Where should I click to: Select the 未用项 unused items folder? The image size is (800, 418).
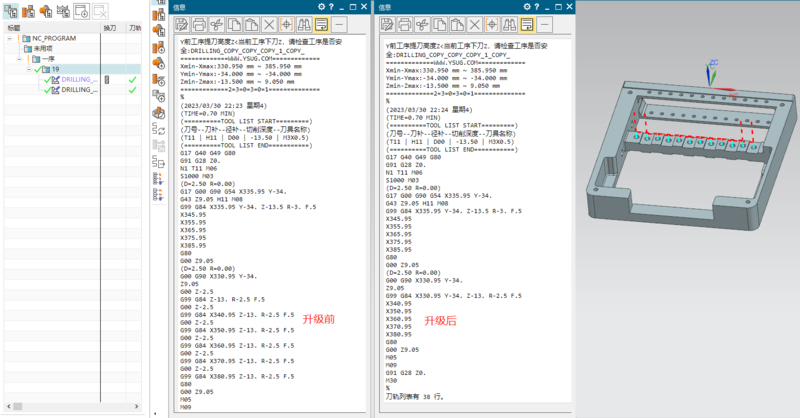[x=44, y=48]
